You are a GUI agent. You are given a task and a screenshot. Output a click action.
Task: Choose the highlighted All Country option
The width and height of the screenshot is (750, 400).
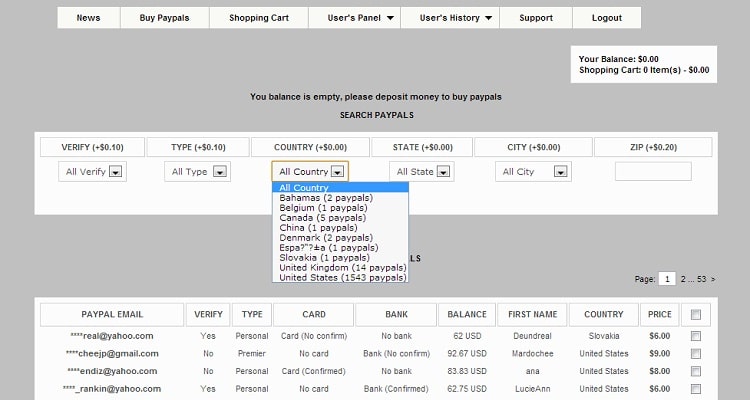[x=340, y=188]
